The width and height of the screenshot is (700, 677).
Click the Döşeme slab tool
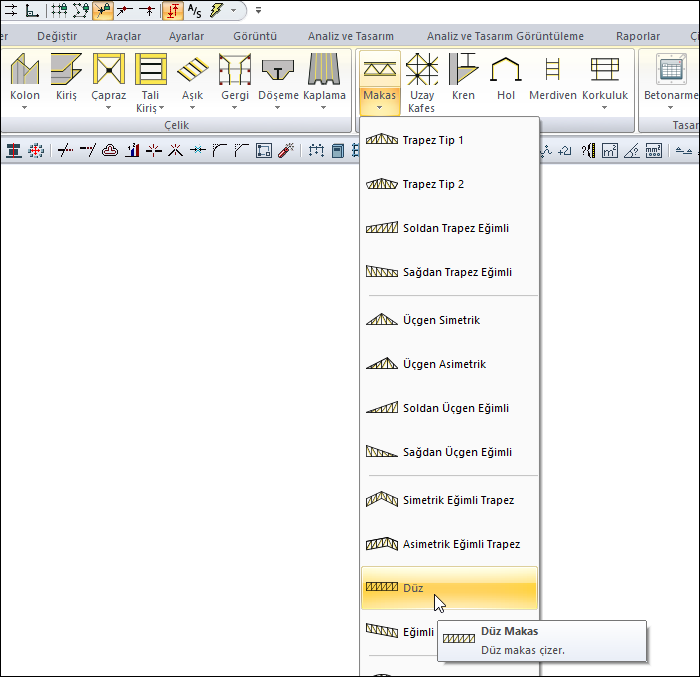pyautogui.click(x=279, y=70)
